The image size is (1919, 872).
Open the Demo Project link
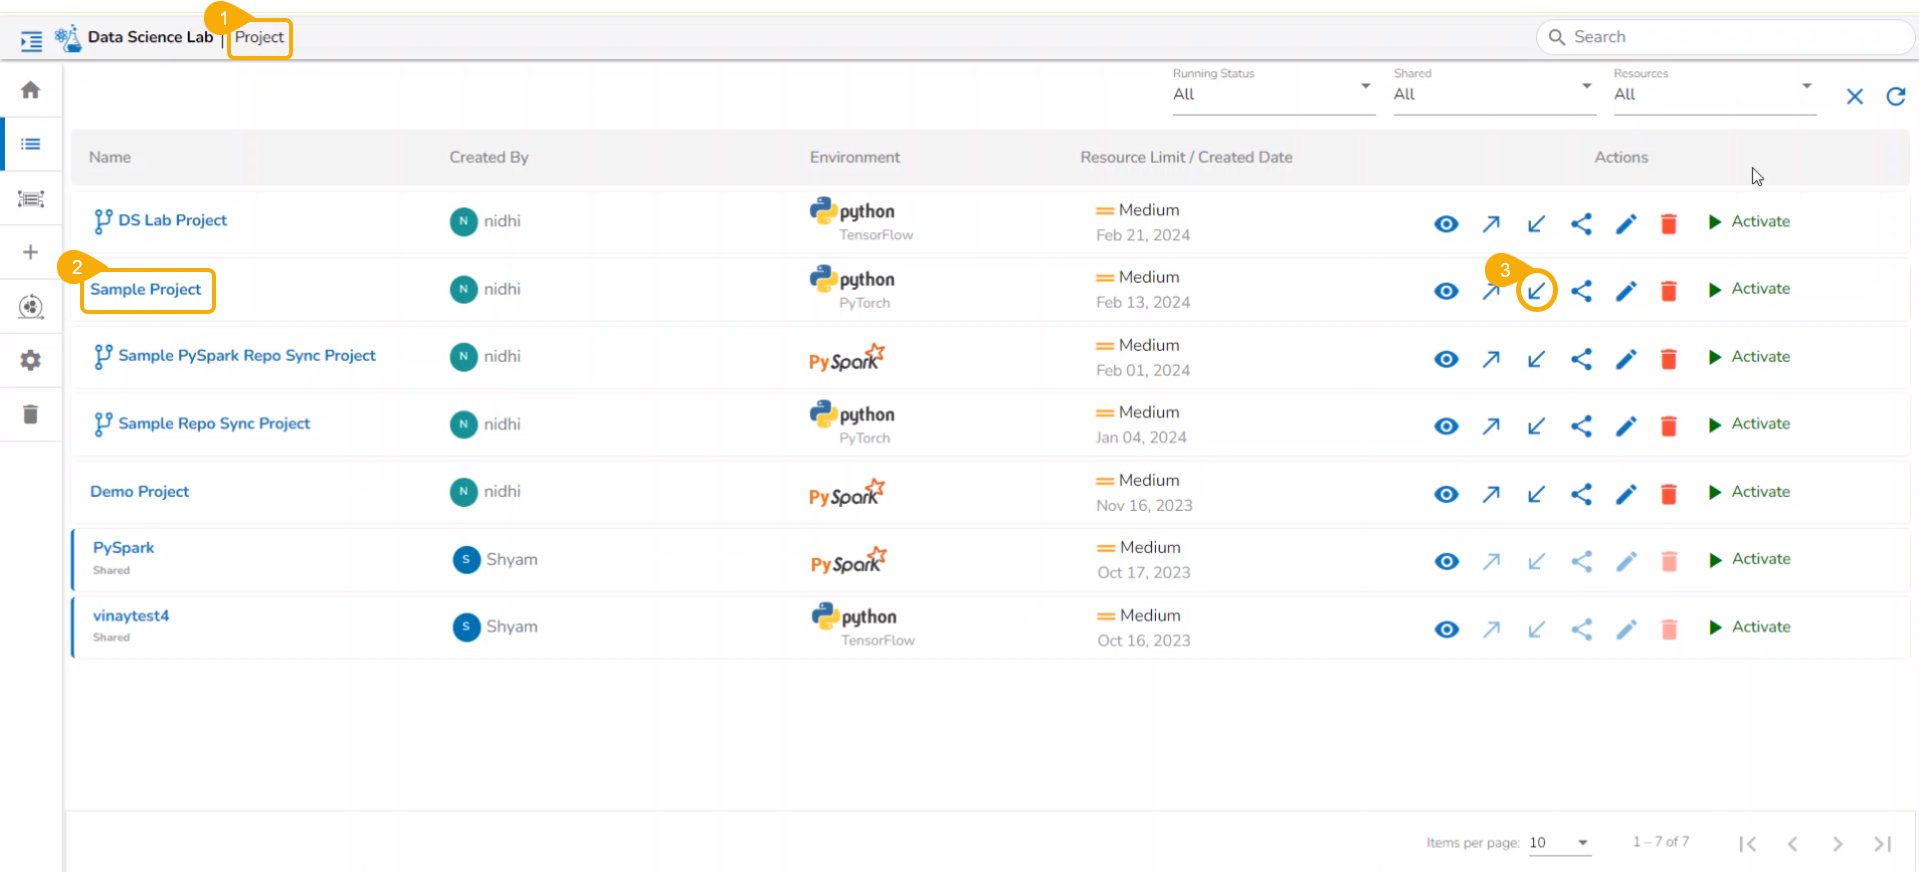click(140, 492)
